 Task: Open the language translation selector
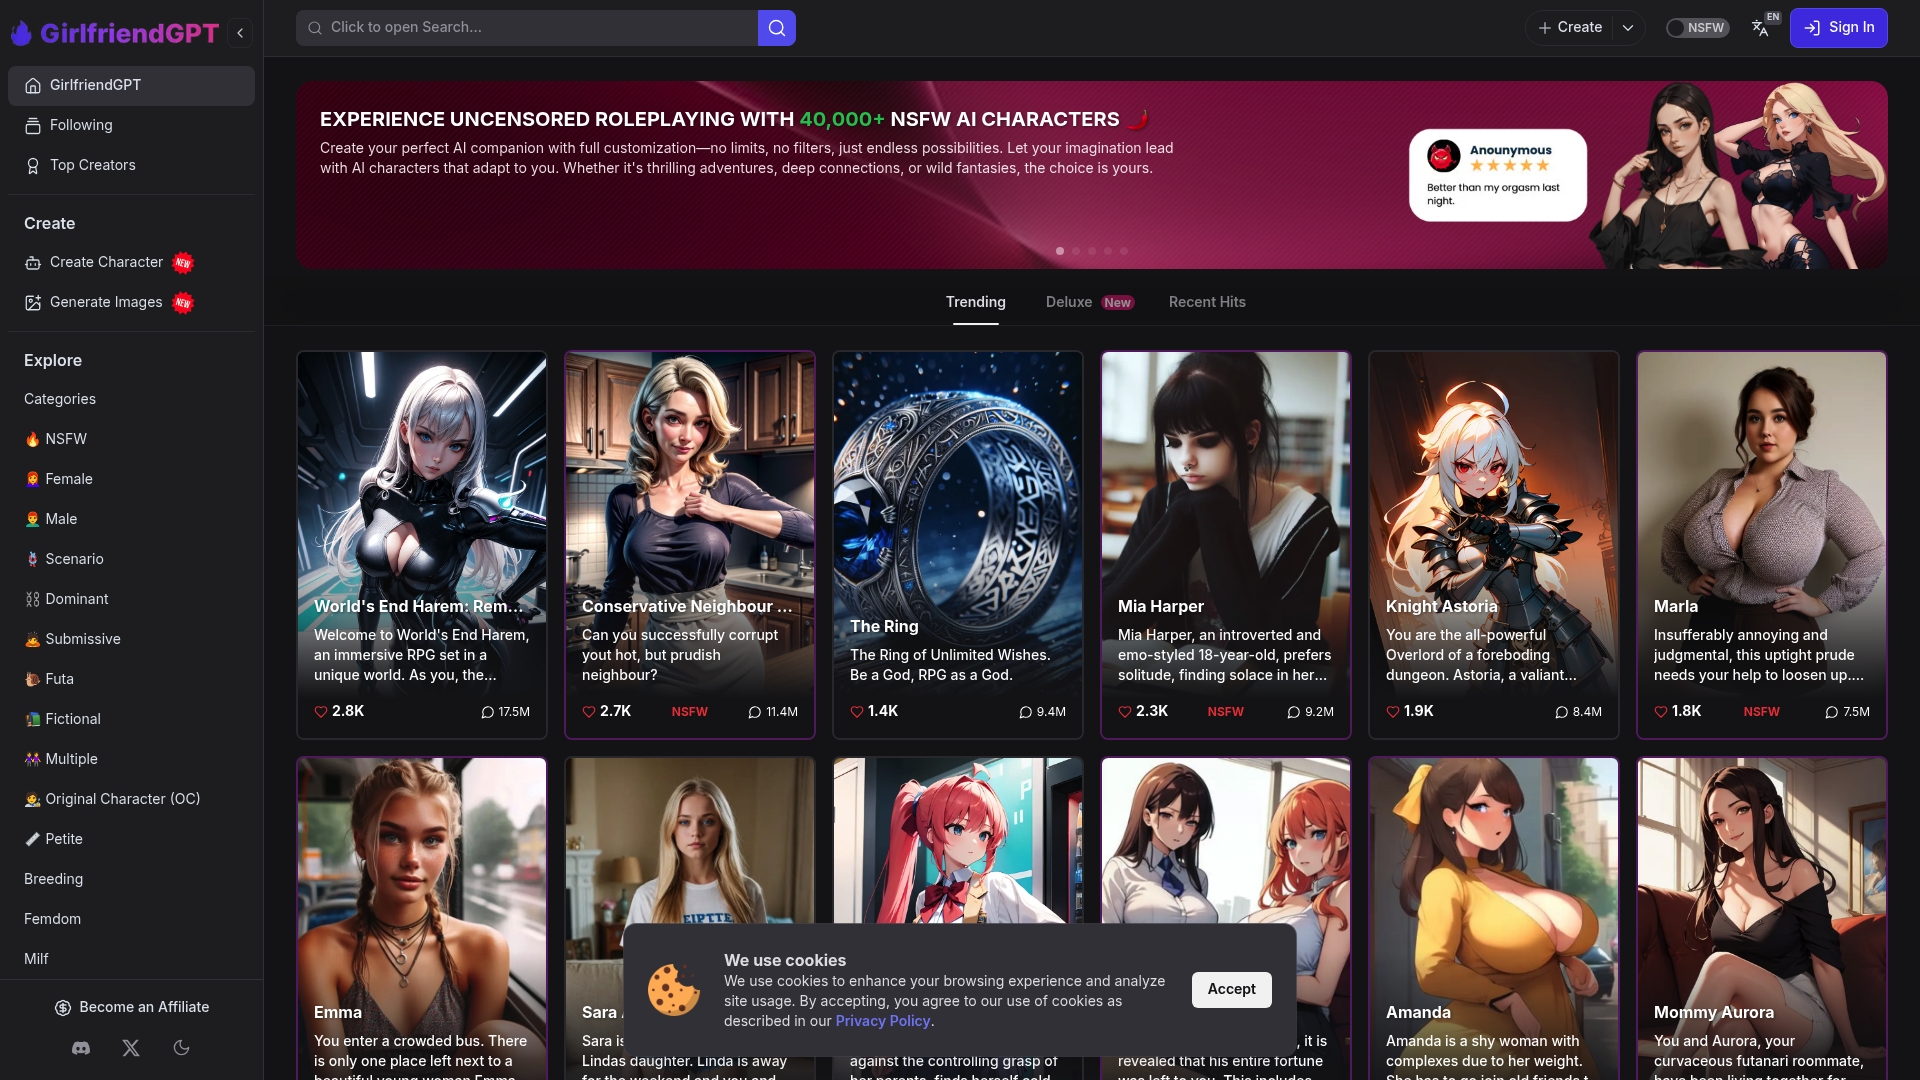(x=1762, y=28)
